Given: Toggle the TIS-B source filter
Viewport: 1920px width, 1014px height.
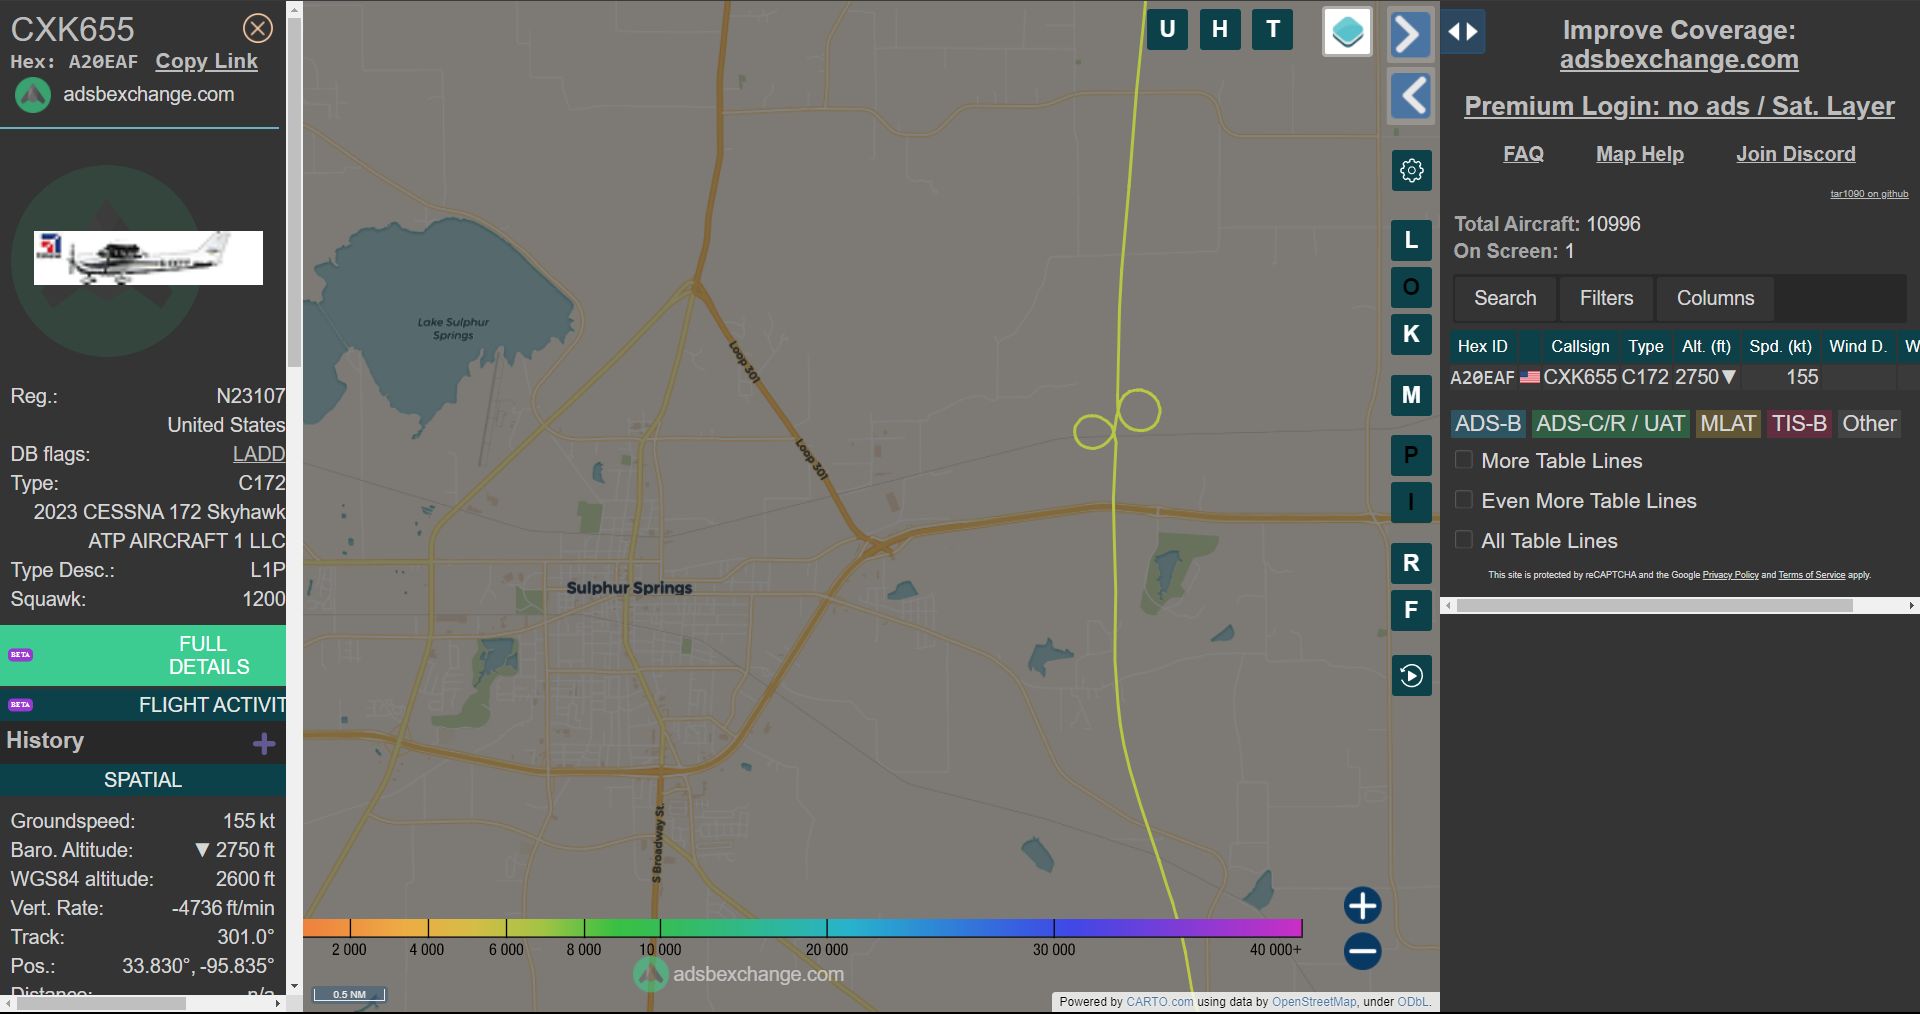Looking at the screenshot, I should [1799, 424].
